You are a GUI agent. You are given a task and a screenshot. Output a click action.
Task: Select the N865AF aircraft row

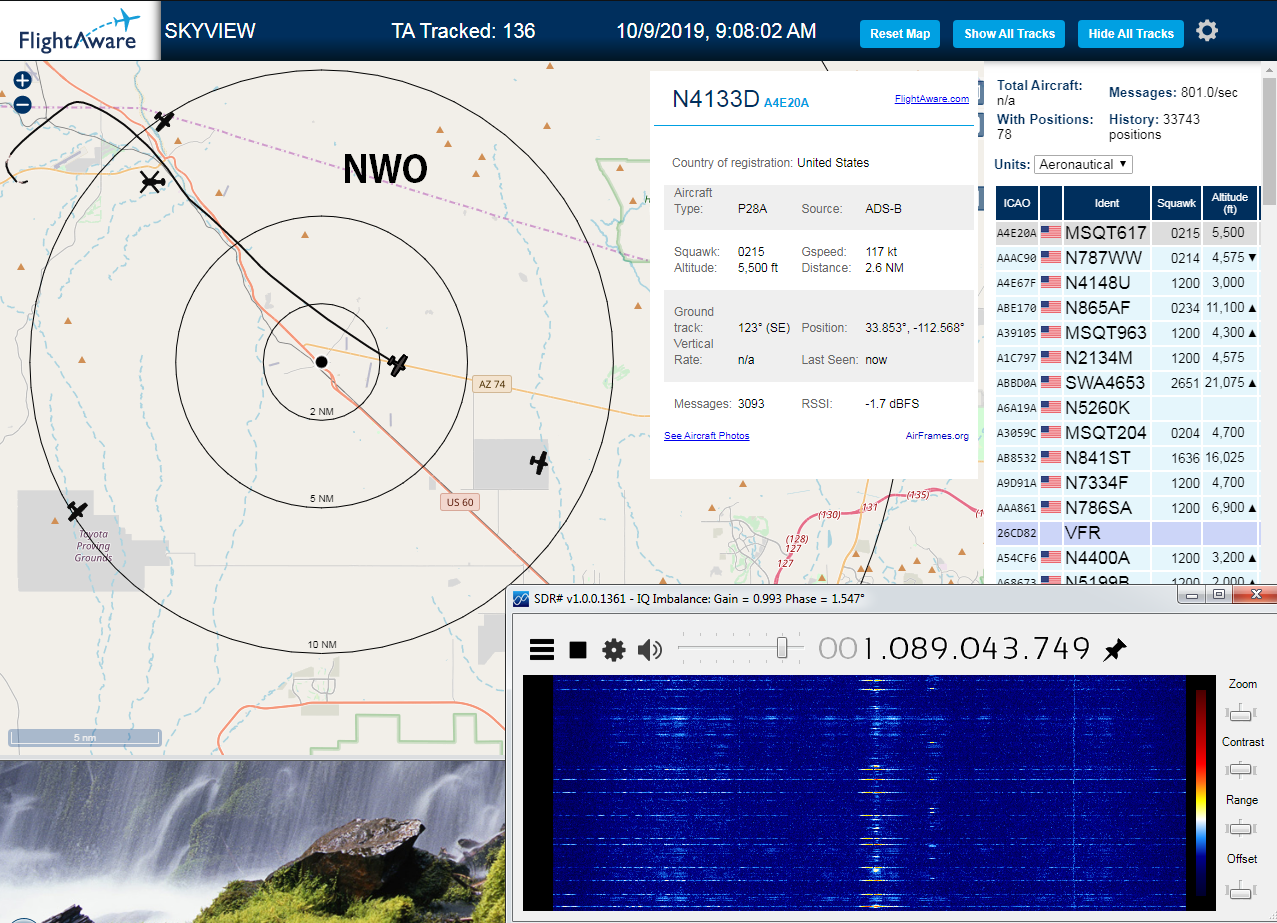pos(1126,308)
